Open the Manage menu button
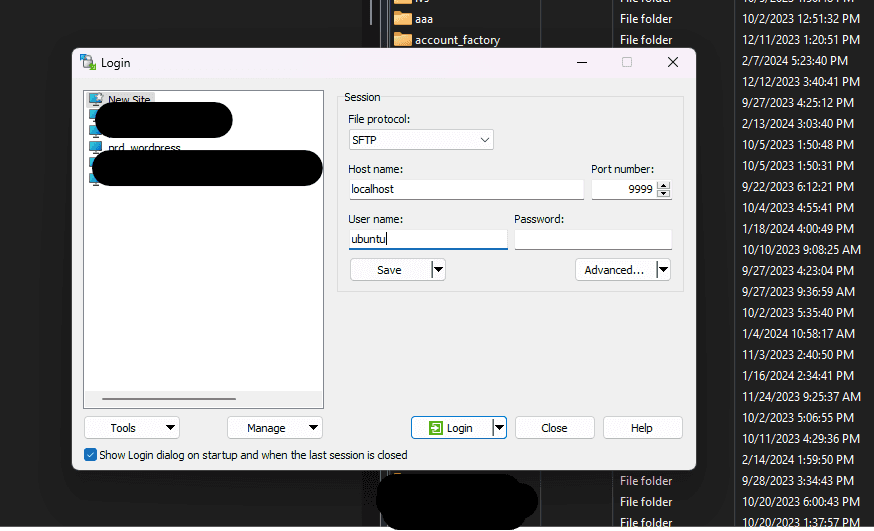 point(275,428)
